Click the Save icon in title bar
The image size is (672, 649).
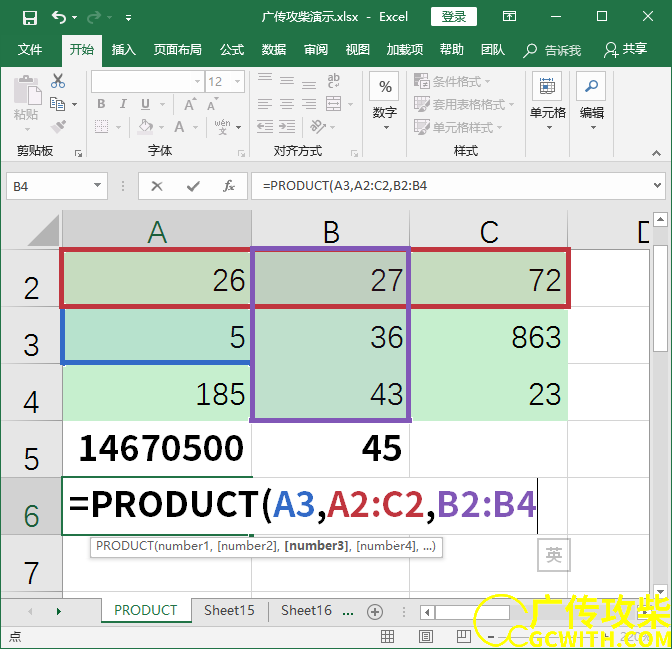point(30,18)
